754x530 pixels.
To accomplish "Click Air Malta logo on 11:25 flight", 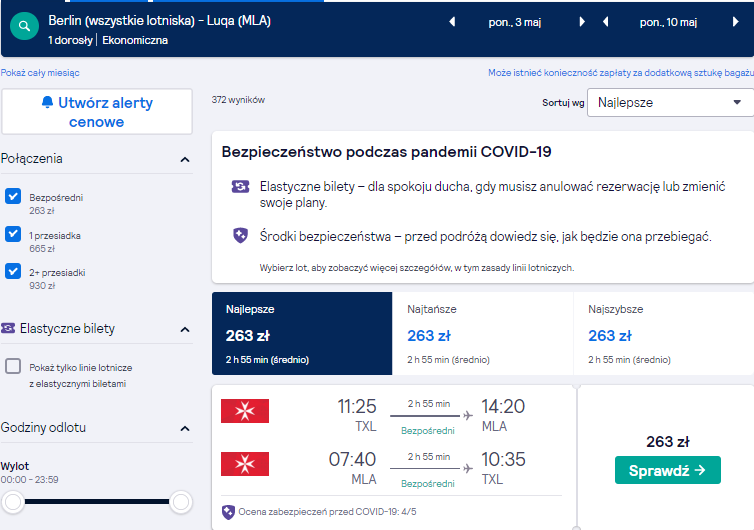I will (x=245, y=411).
